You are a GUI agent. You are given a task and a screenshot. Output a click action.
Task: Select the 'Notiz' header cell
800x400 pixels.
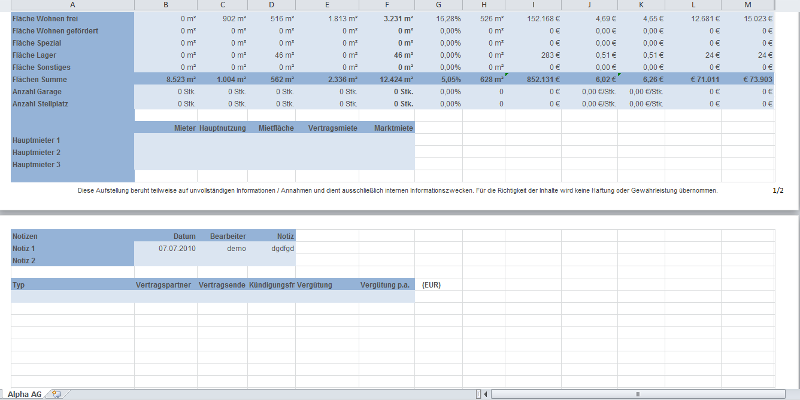pyautogui.click(x=271, y=236)
